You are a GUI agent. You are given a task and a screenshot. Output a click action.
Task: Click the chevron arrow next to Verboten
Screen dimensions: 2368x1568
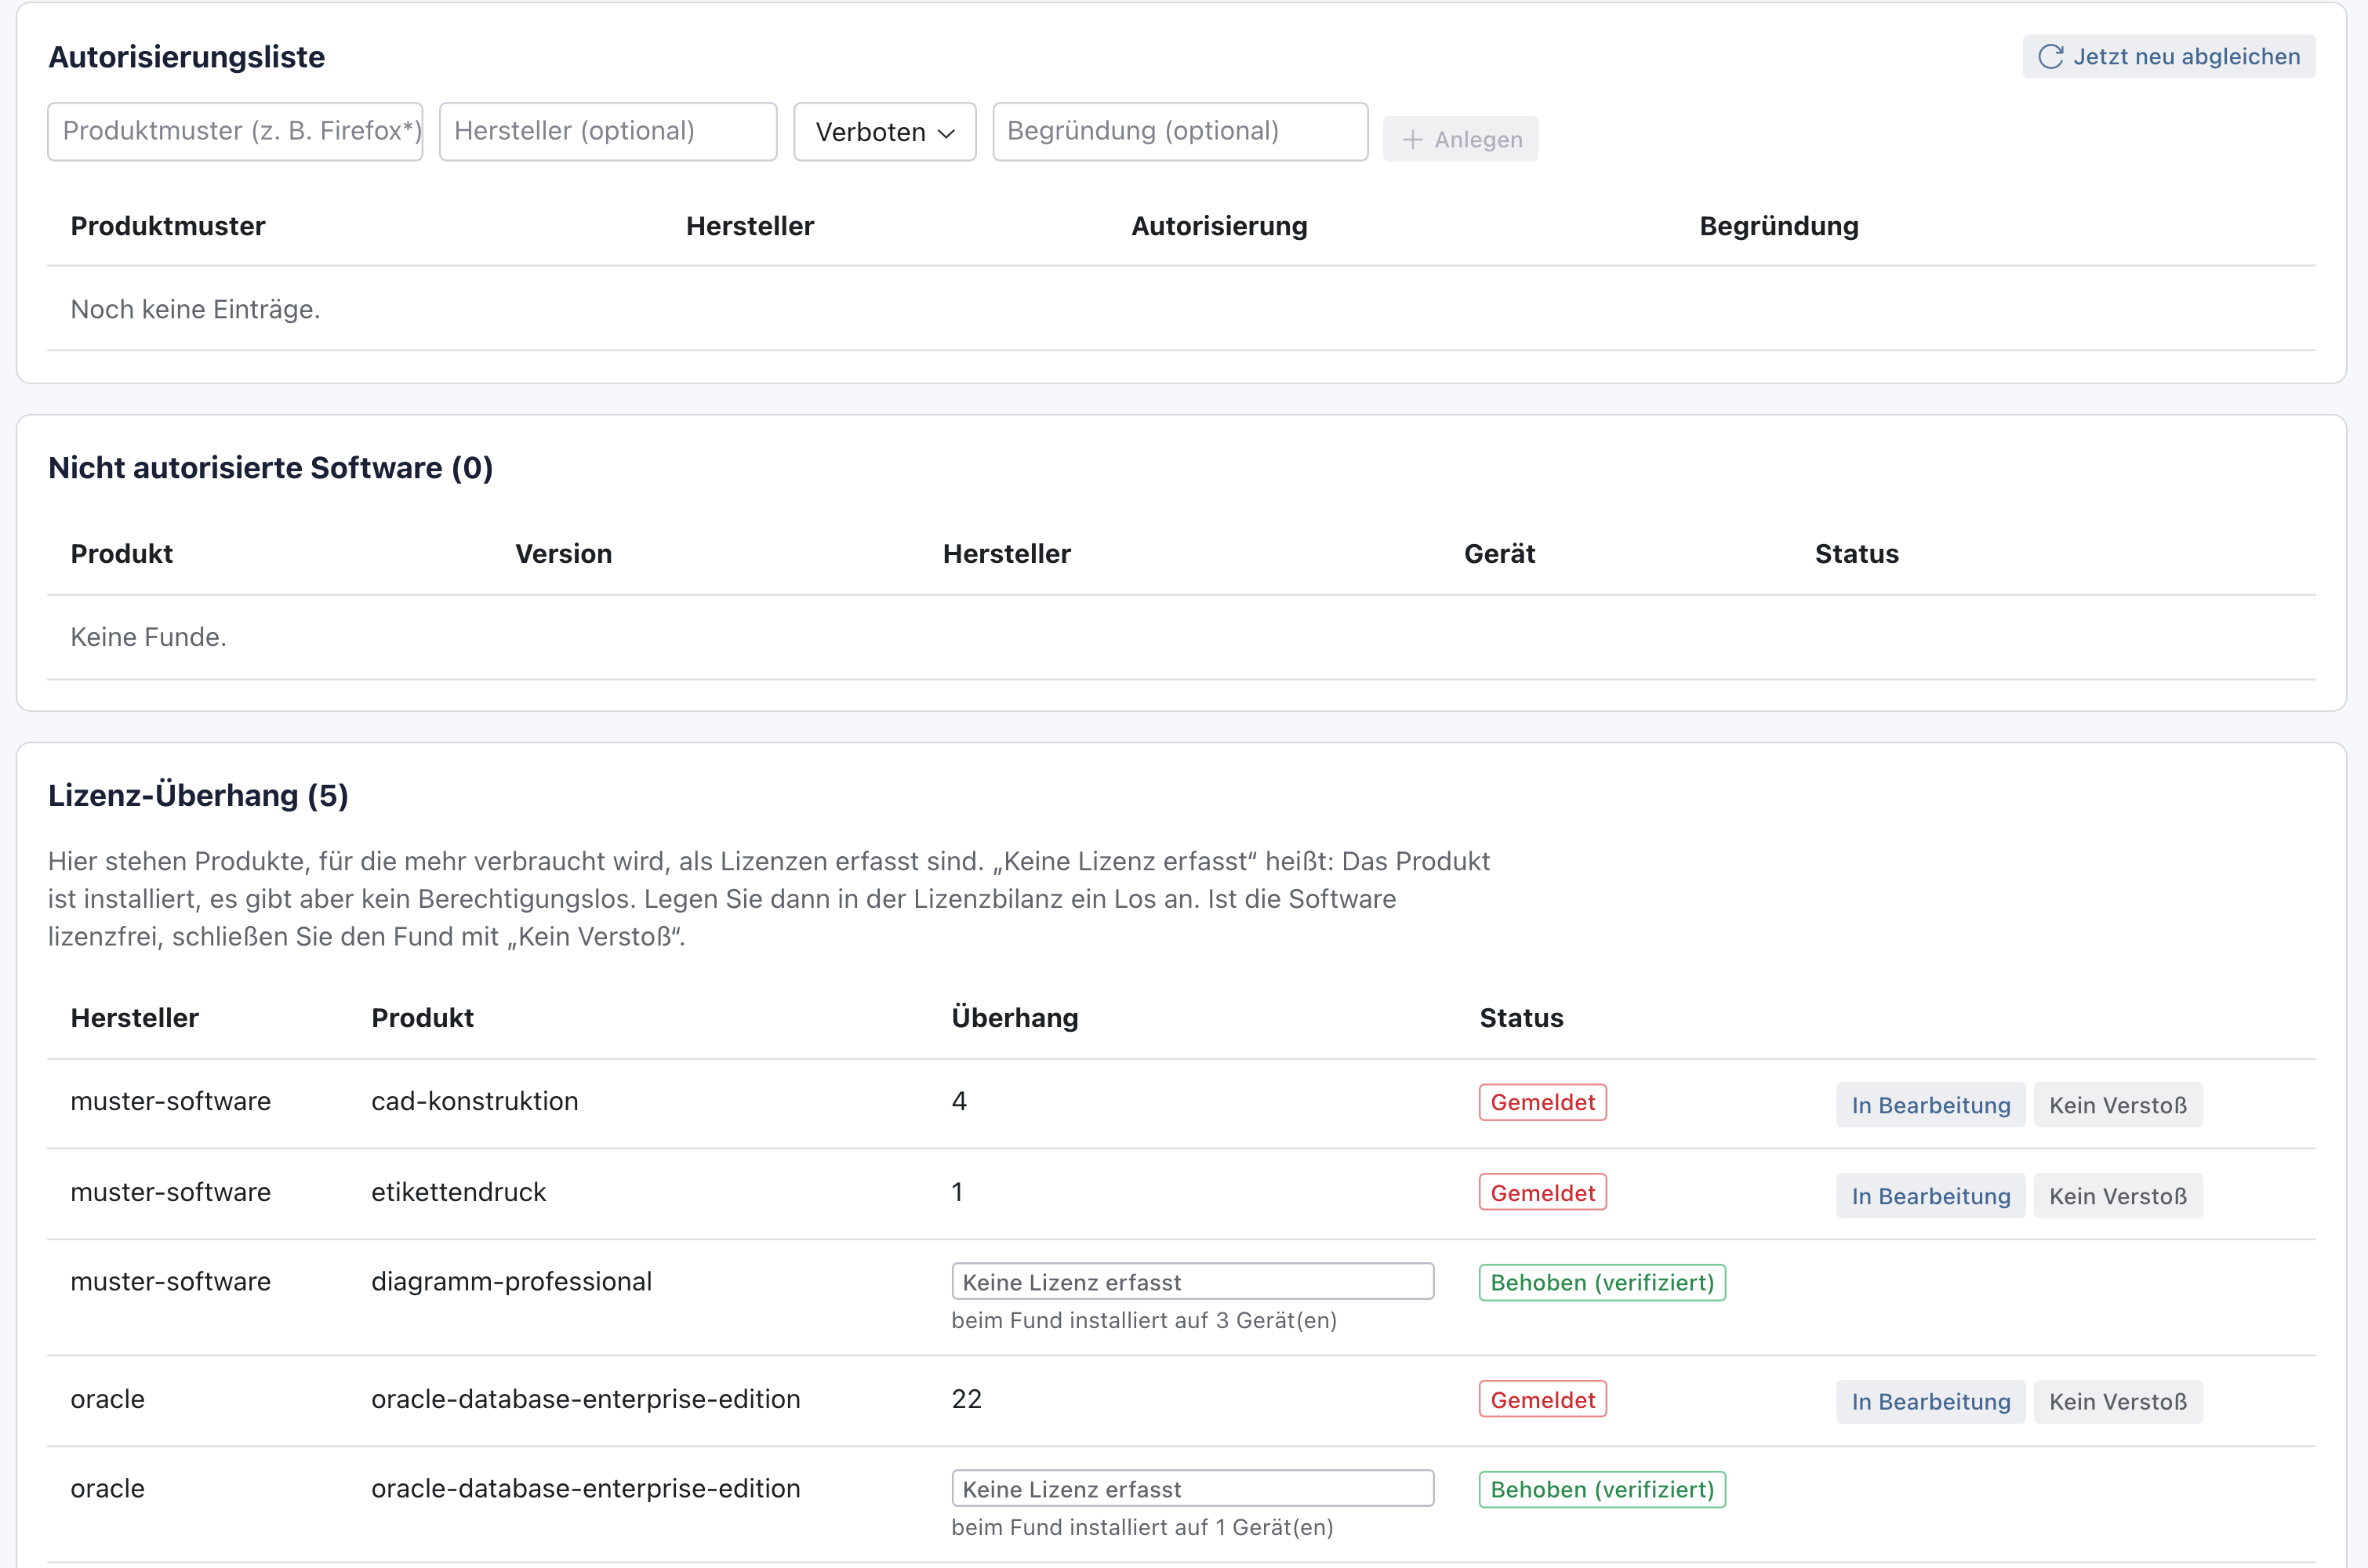[x=946, y=133]
